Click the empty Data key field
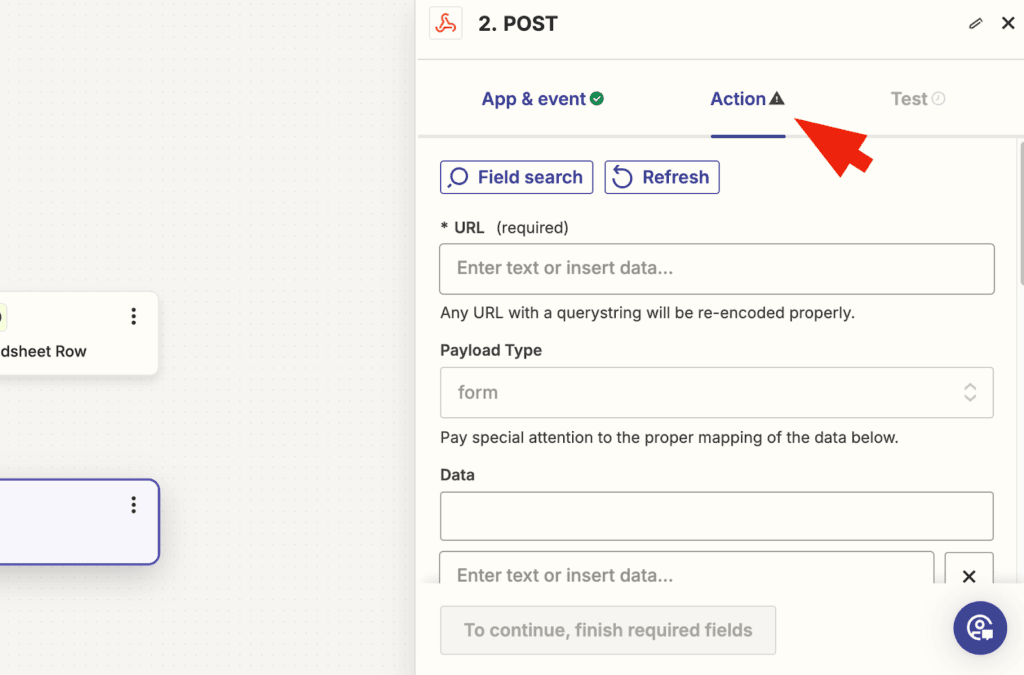The image size is (1024, 675). [x=717, y=516]
